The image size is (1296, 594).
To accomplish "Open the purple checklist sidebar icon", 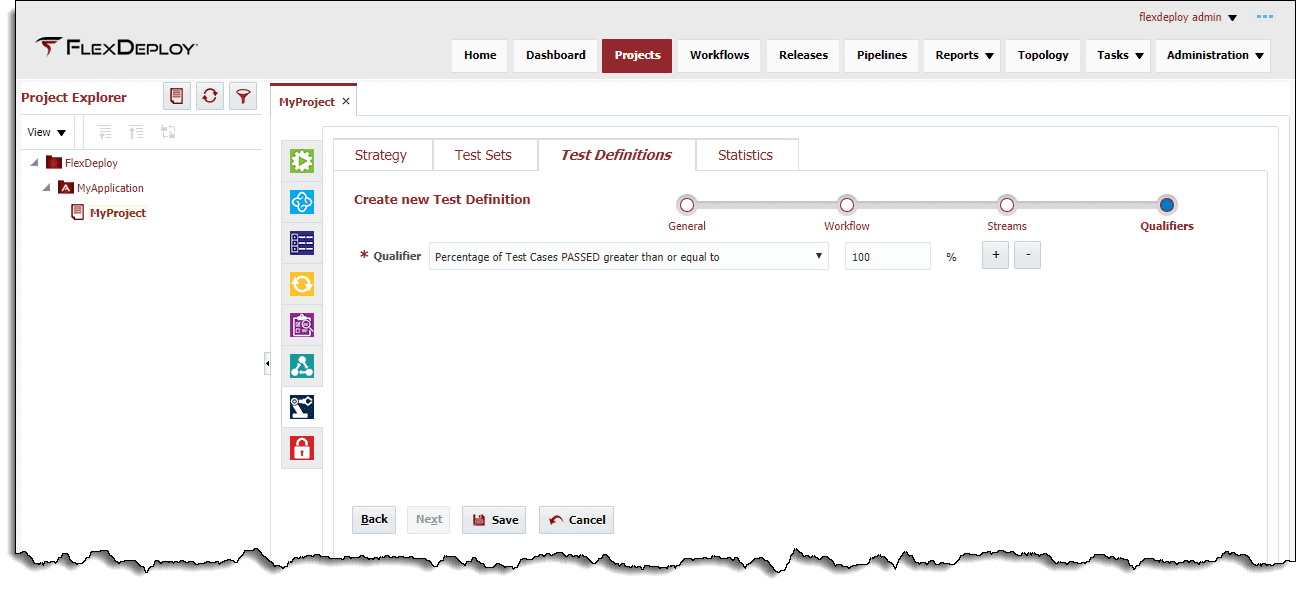I will point(302,243).
